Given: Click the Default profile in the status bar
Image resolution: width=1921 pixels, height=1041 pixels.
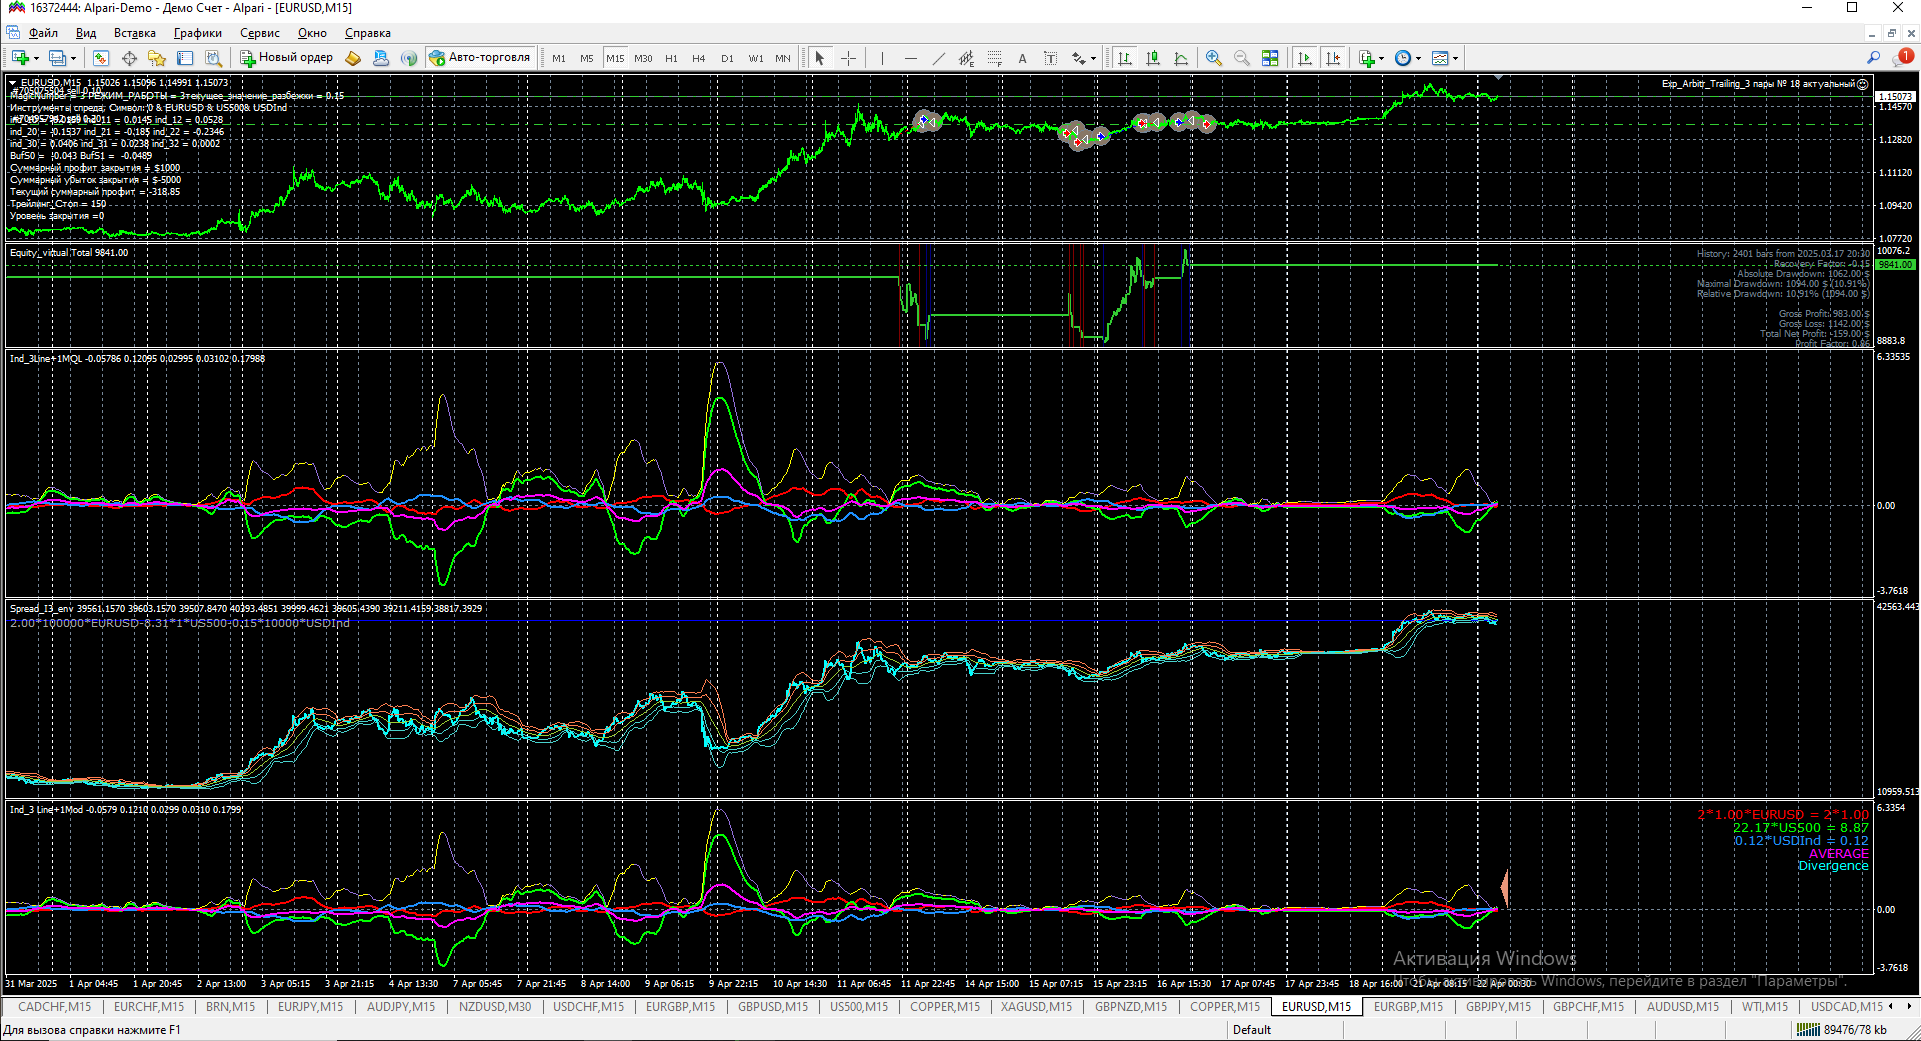Looking at the screenshot, I should tap(1252, 1030).
